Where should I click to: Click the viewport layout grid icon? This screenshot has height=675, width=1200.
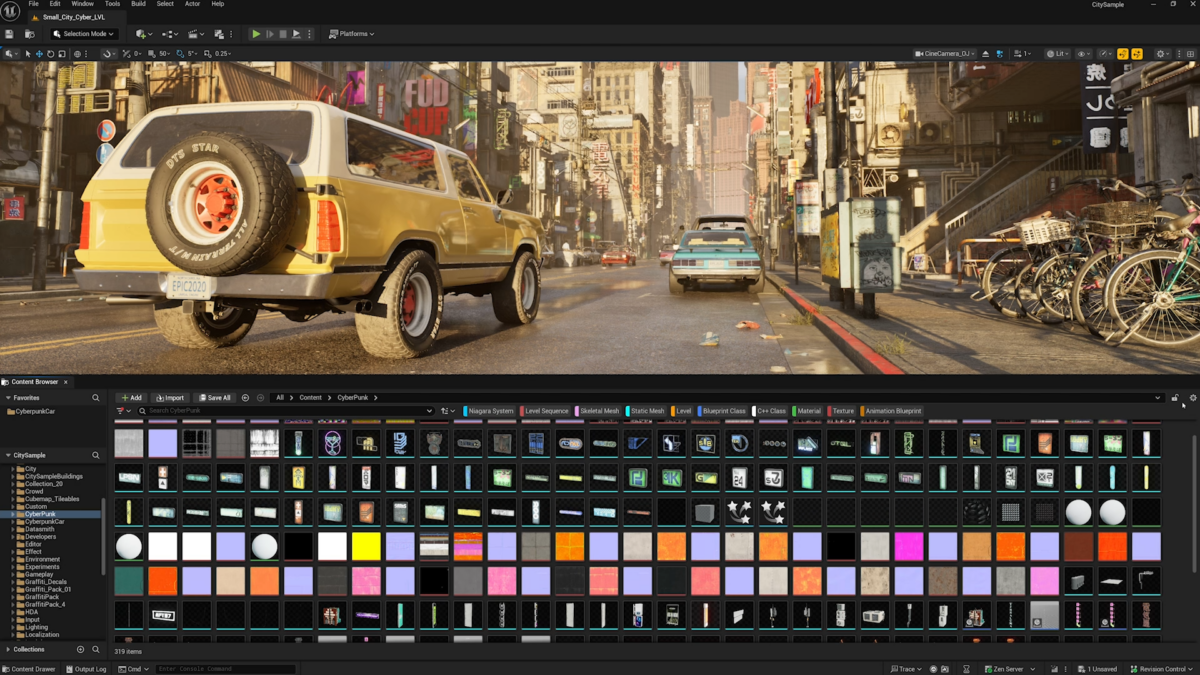pos(1190,54)
